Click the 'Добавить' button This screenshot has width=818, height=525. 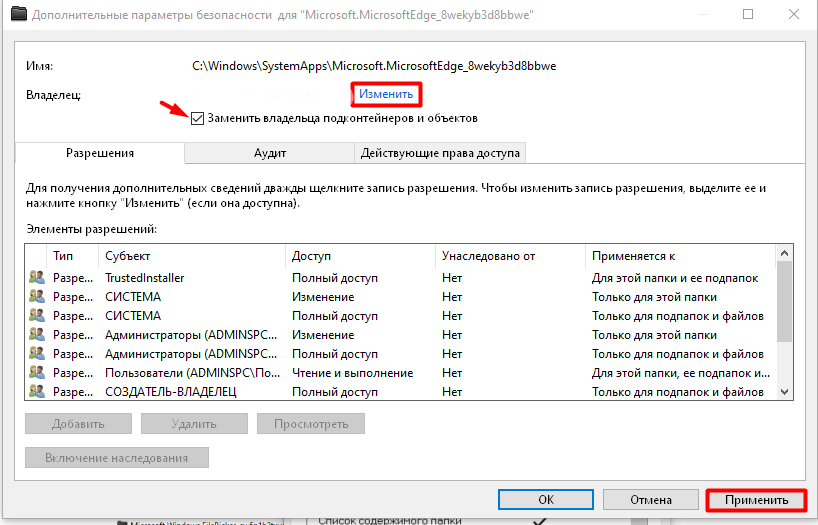pyautogui.click(x=78, y=424)
